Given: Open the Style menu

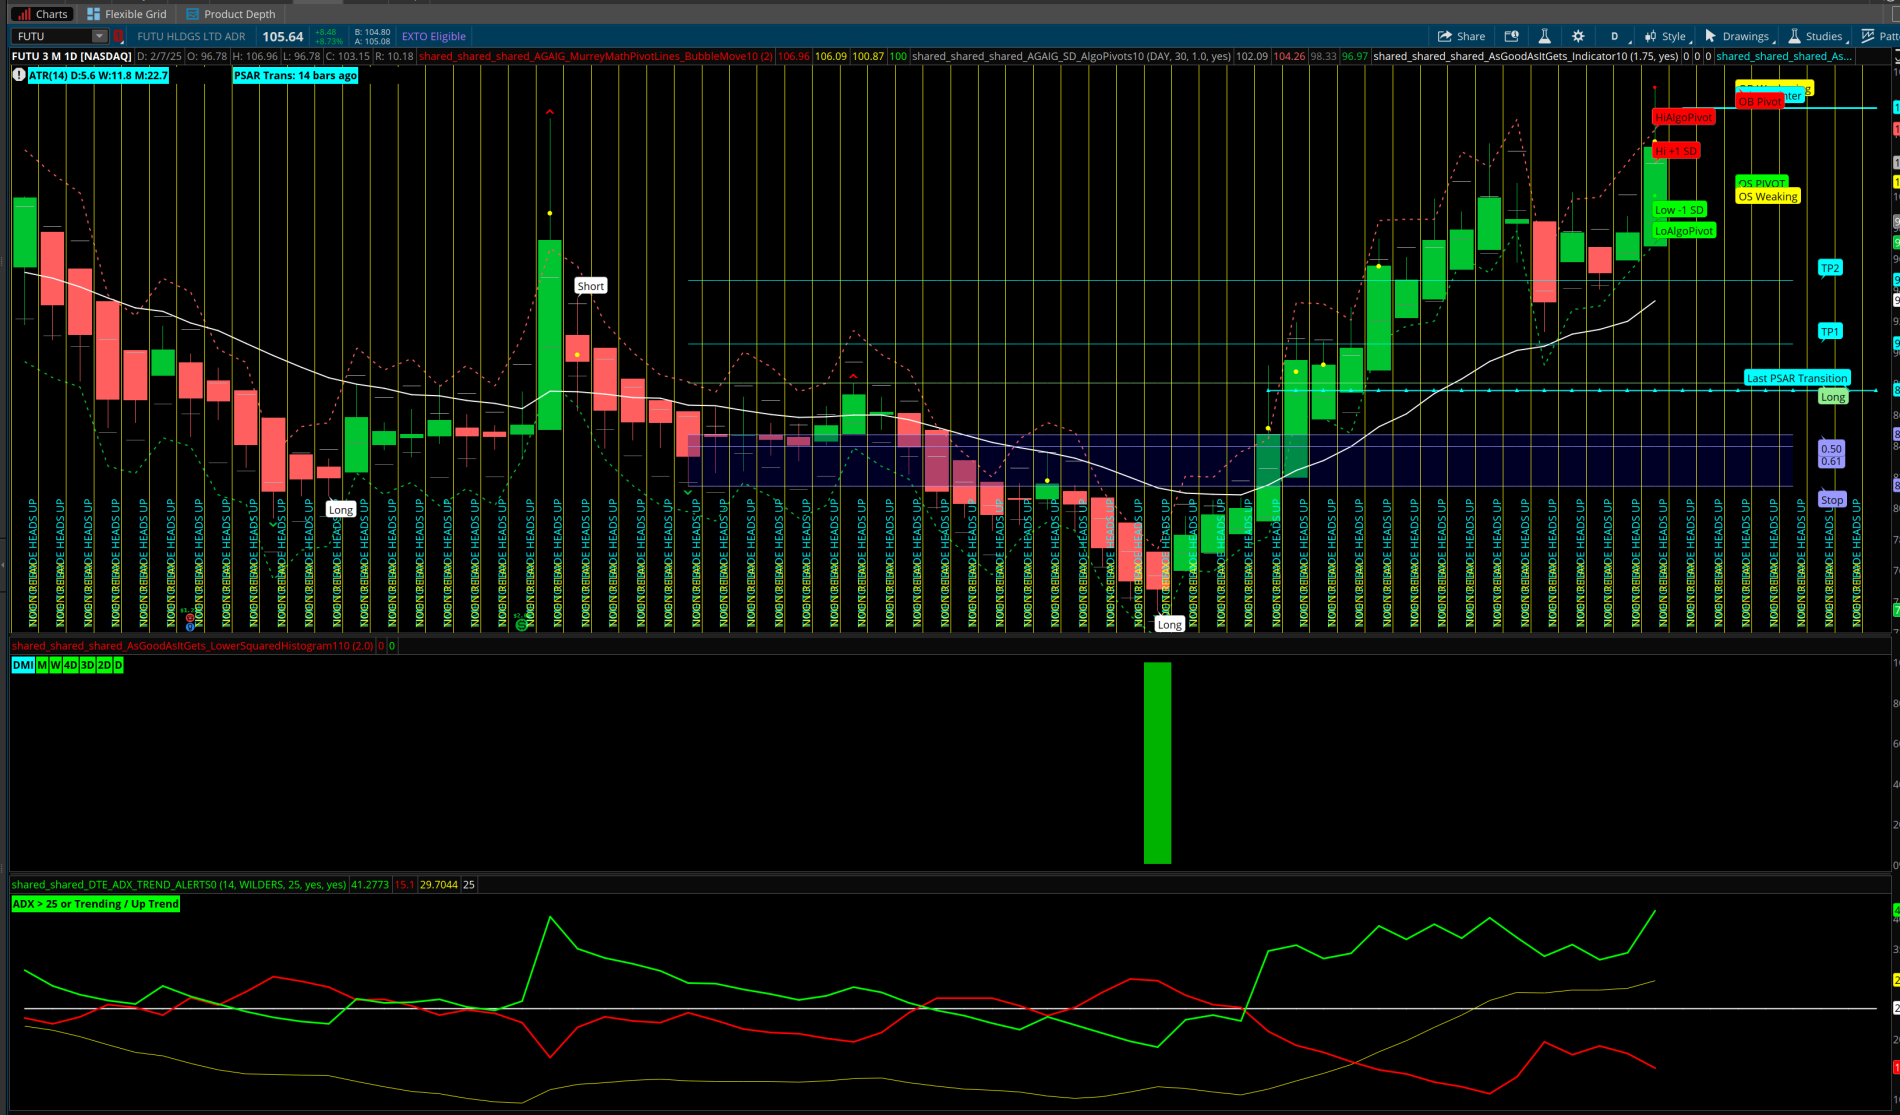Looking at the screenshot, I should point(1667,36).
